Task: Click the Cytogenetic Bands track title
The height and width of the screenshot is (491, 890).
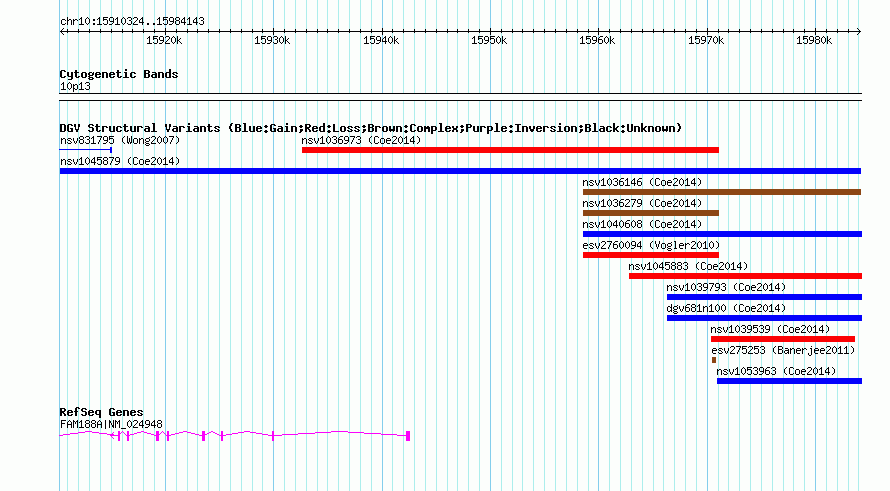Action: (119, 74)
